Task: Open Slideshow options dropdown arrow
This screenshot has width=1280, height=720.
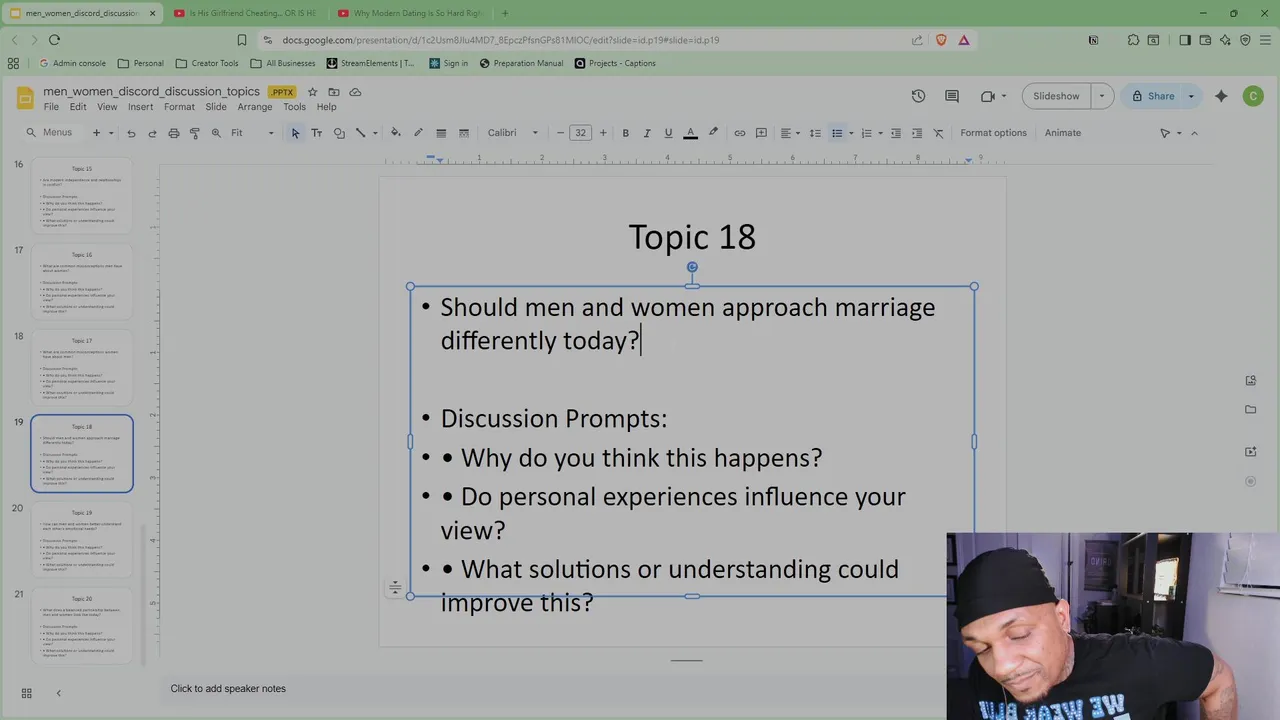Action: click(x=1102, y=96)
